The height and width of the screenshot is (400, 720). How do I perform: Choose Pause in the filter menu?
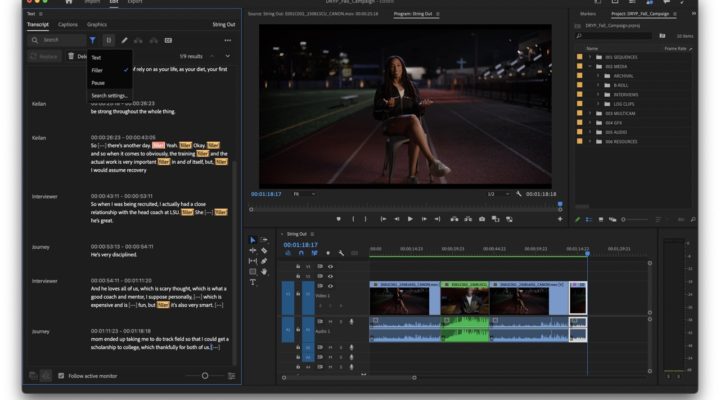[x=110, y=83]
